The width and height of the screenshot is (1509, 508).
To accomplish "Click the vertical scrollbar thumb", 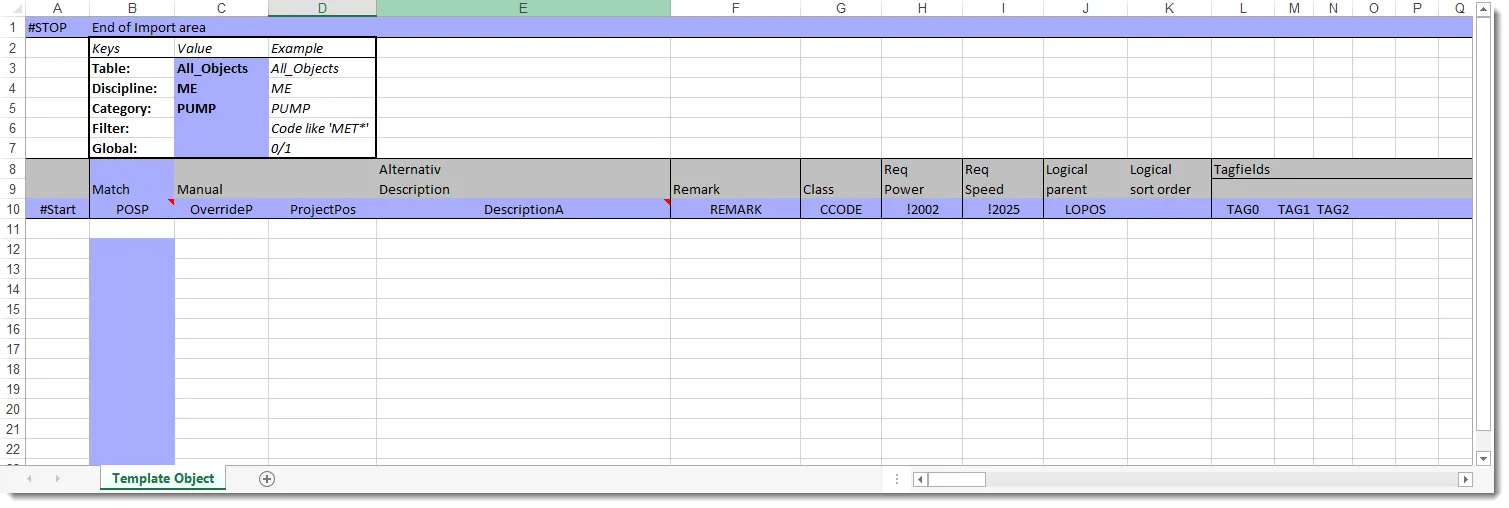I will pos(1484,225).
